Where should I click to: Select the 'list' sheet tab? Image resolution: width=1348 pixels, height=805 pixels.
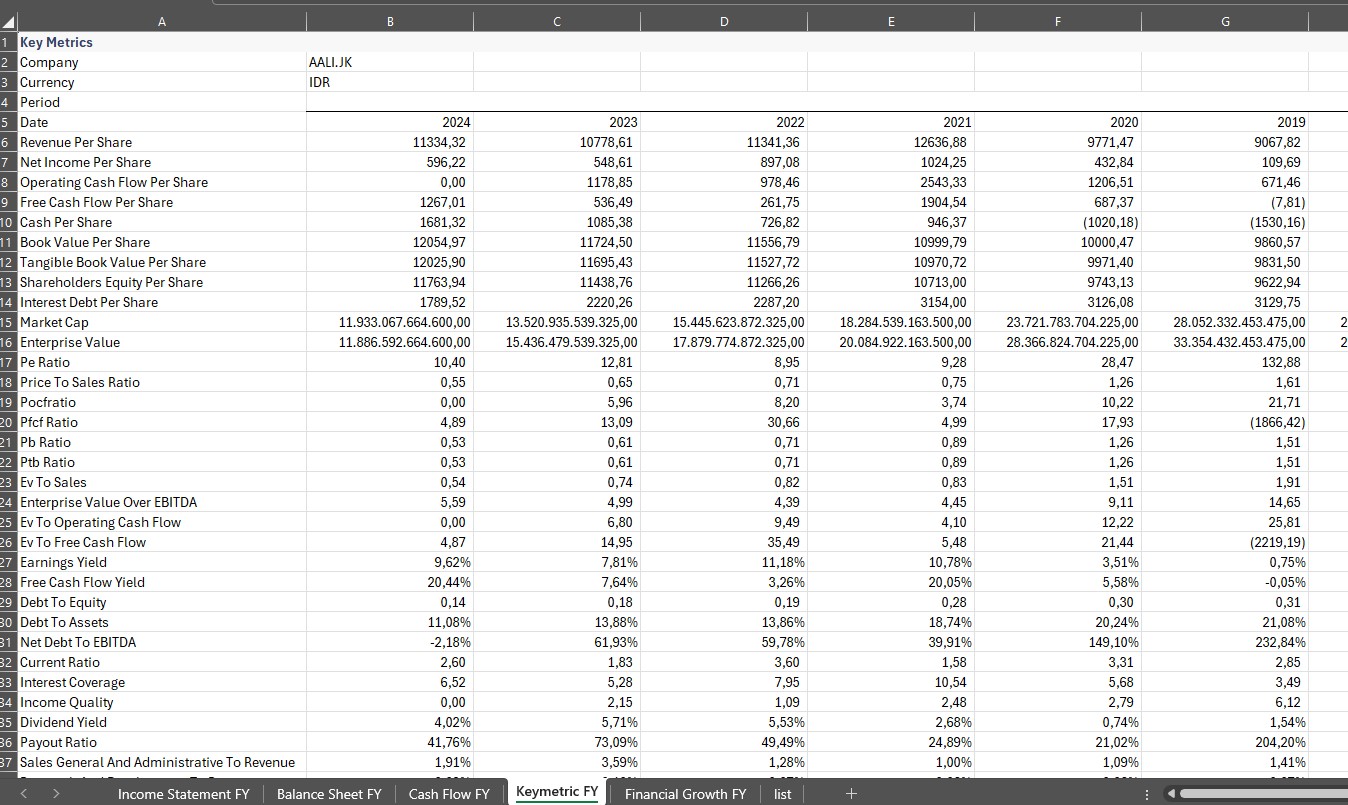782,794
